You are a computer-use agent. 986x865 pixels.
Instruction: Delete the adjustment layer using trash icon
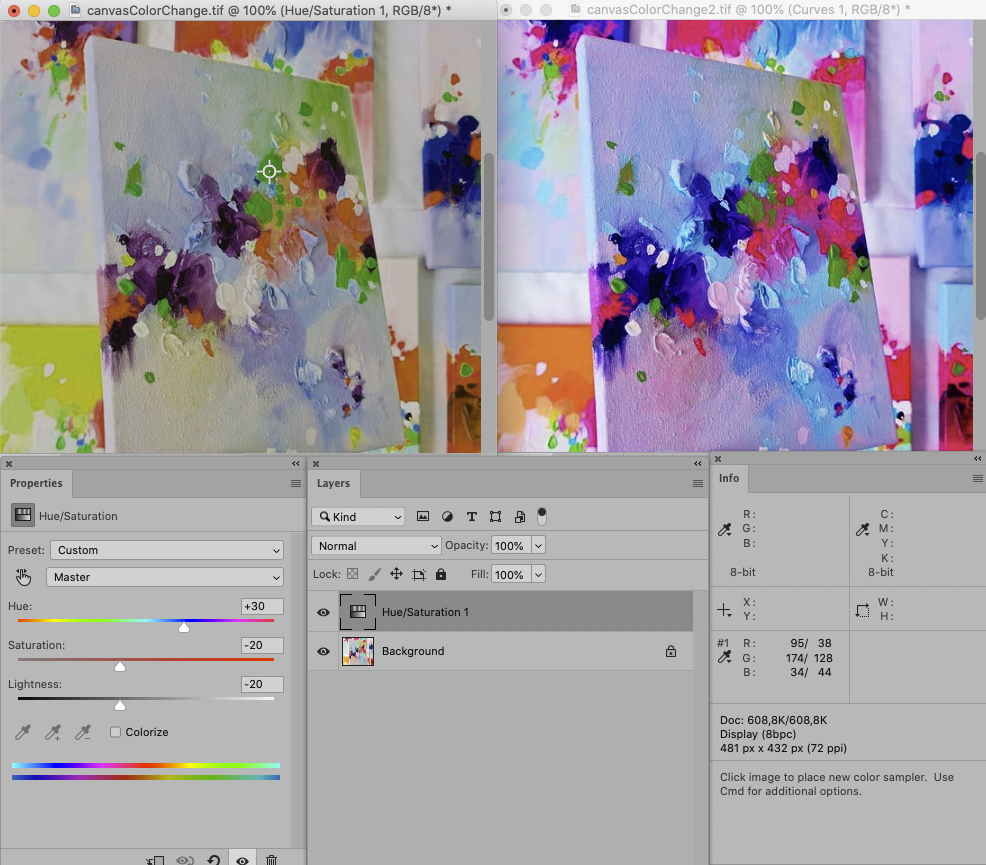click(x=271, y=860)
